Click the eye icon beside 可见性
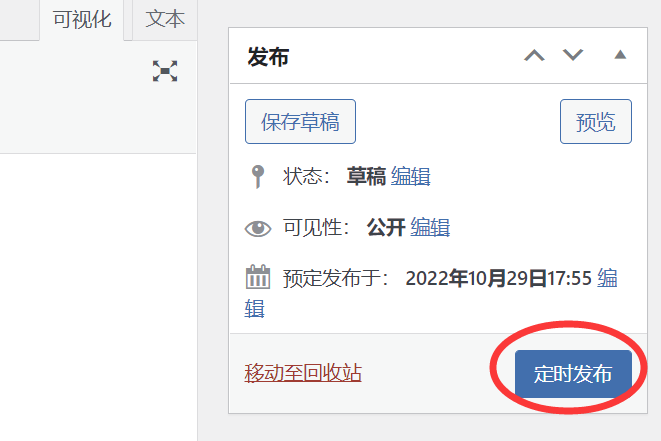Image resolution: width=661 pixels, height=441 pixels. pyautogui.click(x=258, y=229)
